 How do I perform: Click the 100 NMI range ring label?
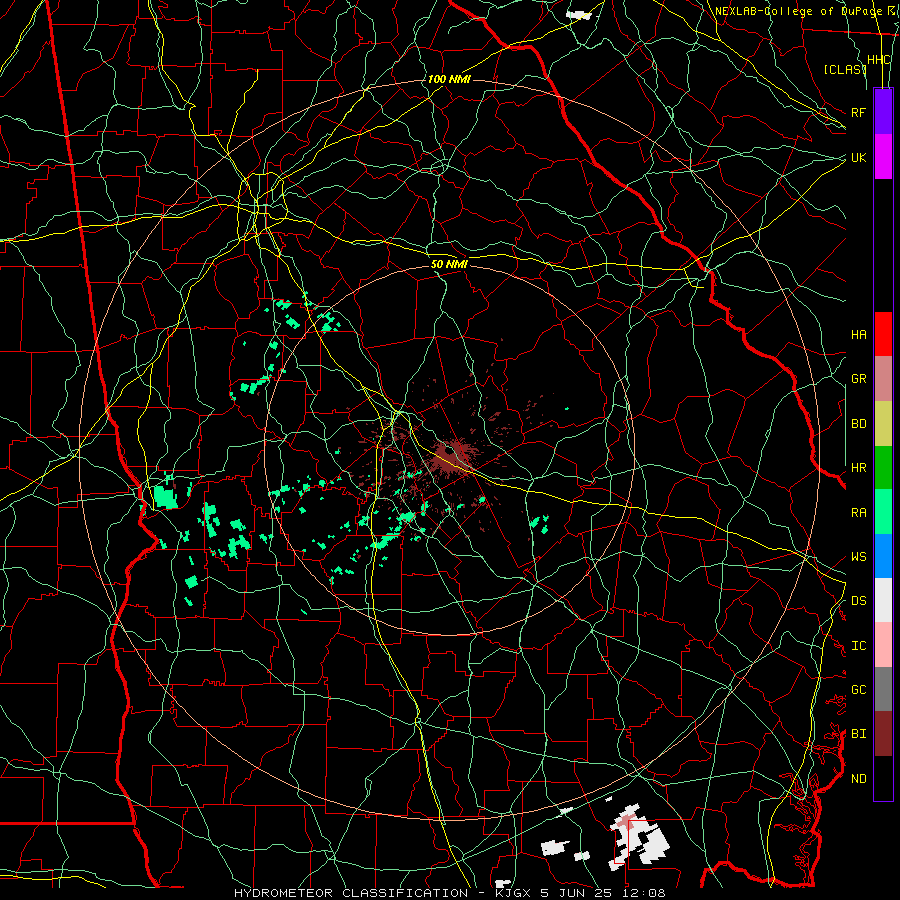coord(449,79)
